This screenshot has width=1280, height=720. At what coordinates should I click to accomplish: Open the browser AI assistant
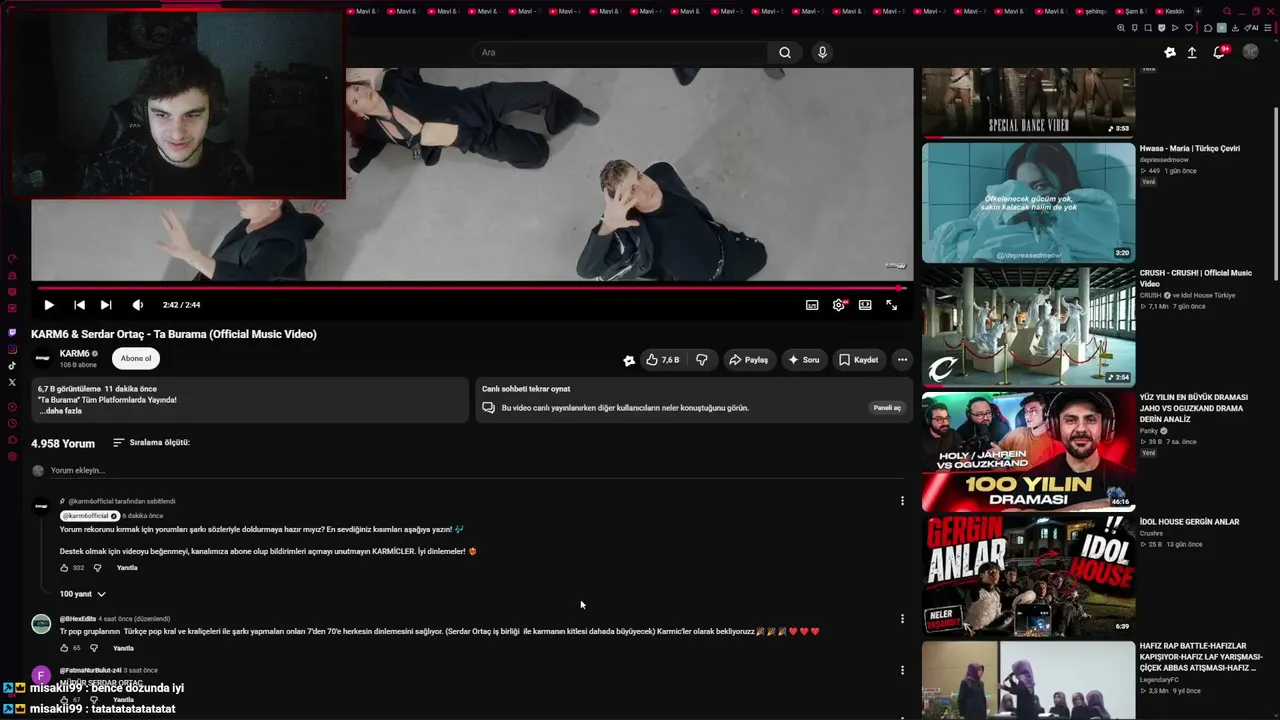click(1253, 28)
